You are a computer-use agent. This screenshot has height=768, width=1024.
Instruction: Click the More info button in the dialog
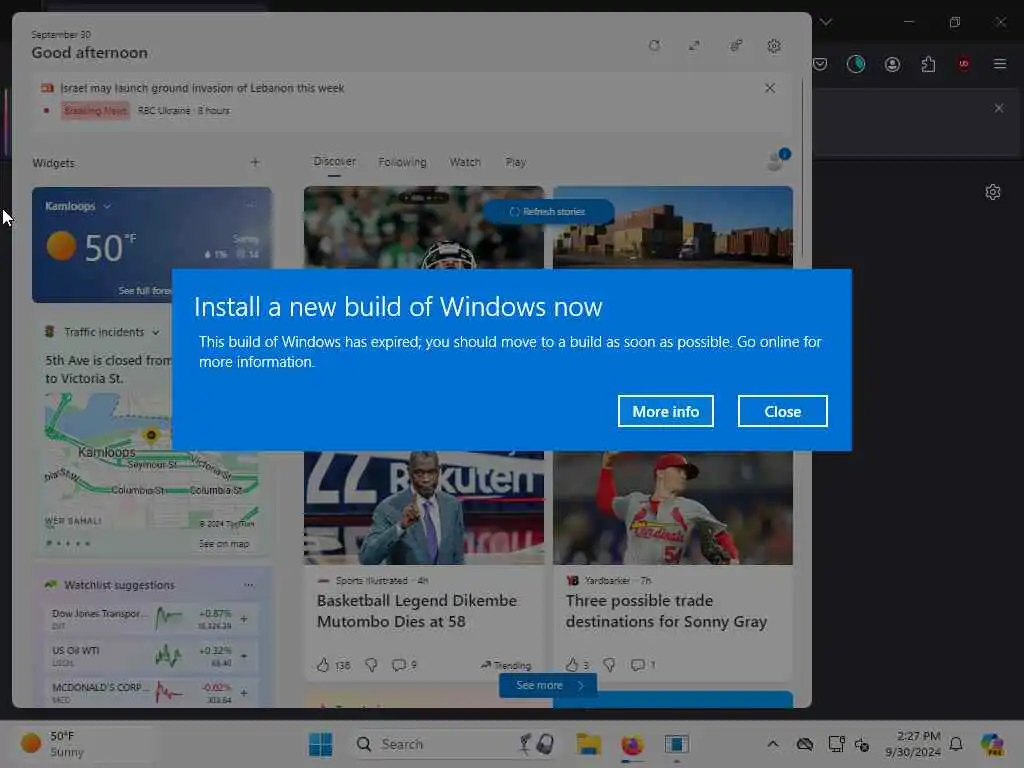pyautogui.click(x=665, y=411)
